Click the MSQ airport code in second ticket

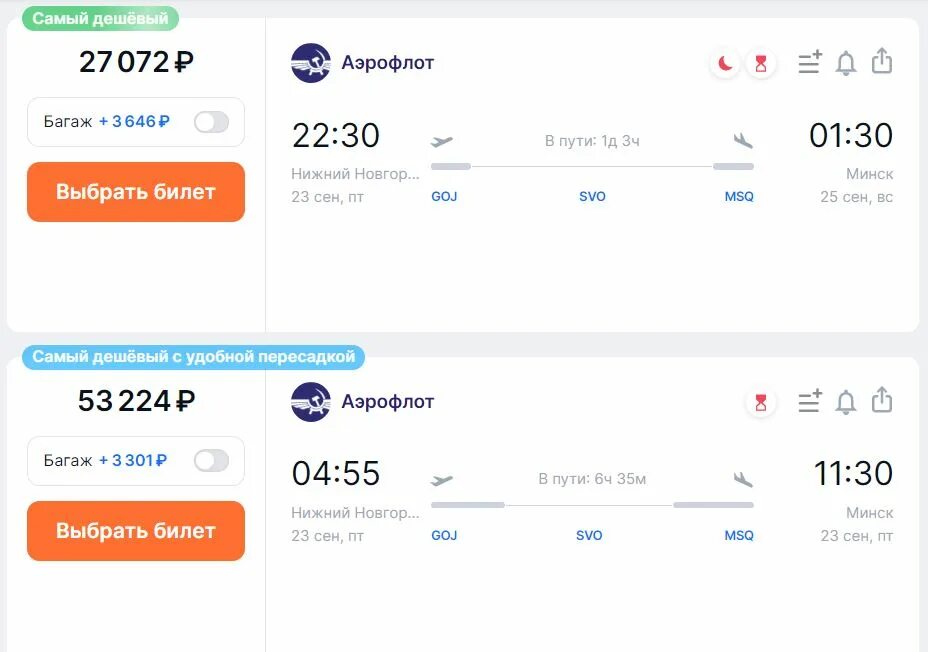[x=739, y=536]
